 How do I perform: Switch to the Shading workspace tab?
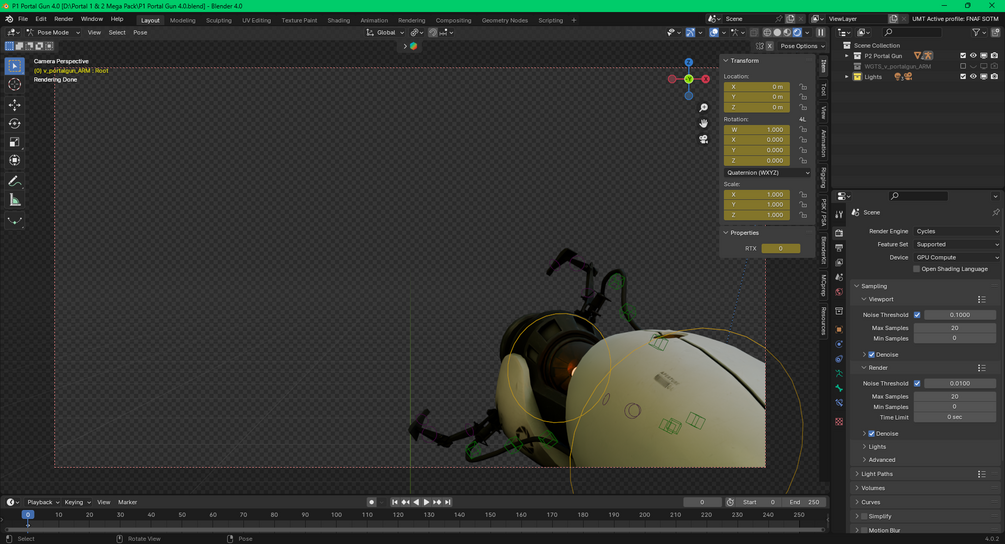click(338, 20)
